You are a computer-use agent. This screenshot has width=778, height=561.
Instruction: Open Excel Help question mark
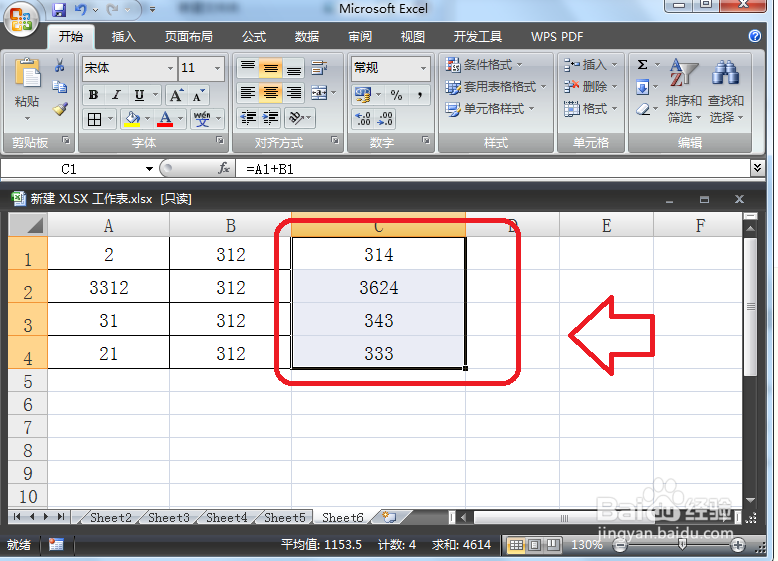(755, 36)
